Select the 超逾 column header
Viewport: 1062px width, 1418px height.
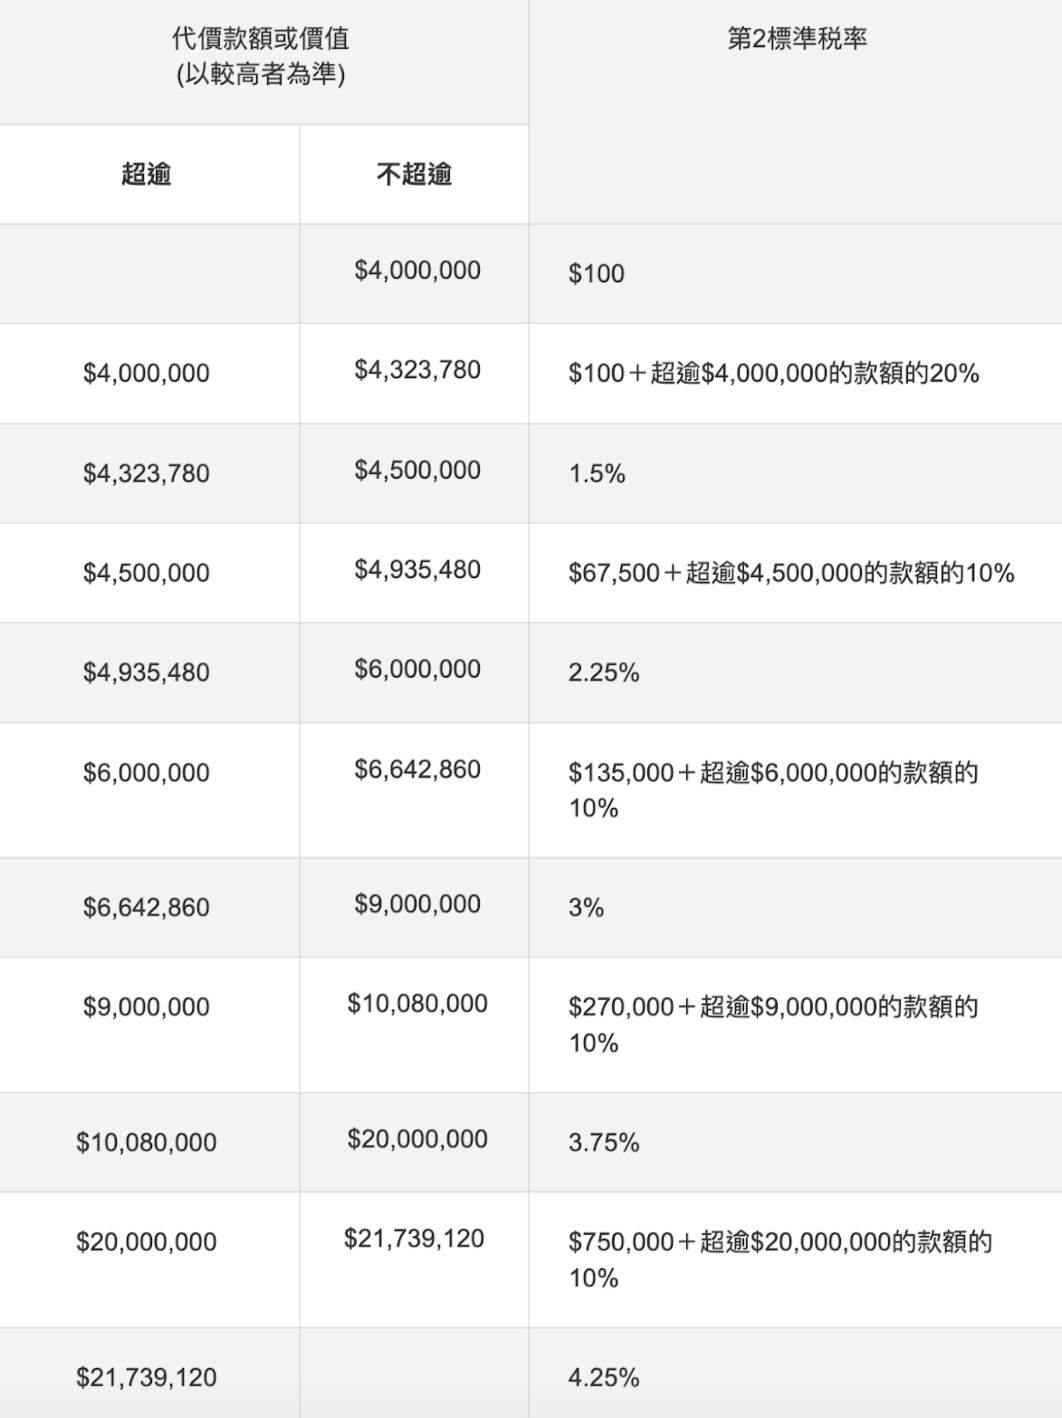tap(146, 174)
